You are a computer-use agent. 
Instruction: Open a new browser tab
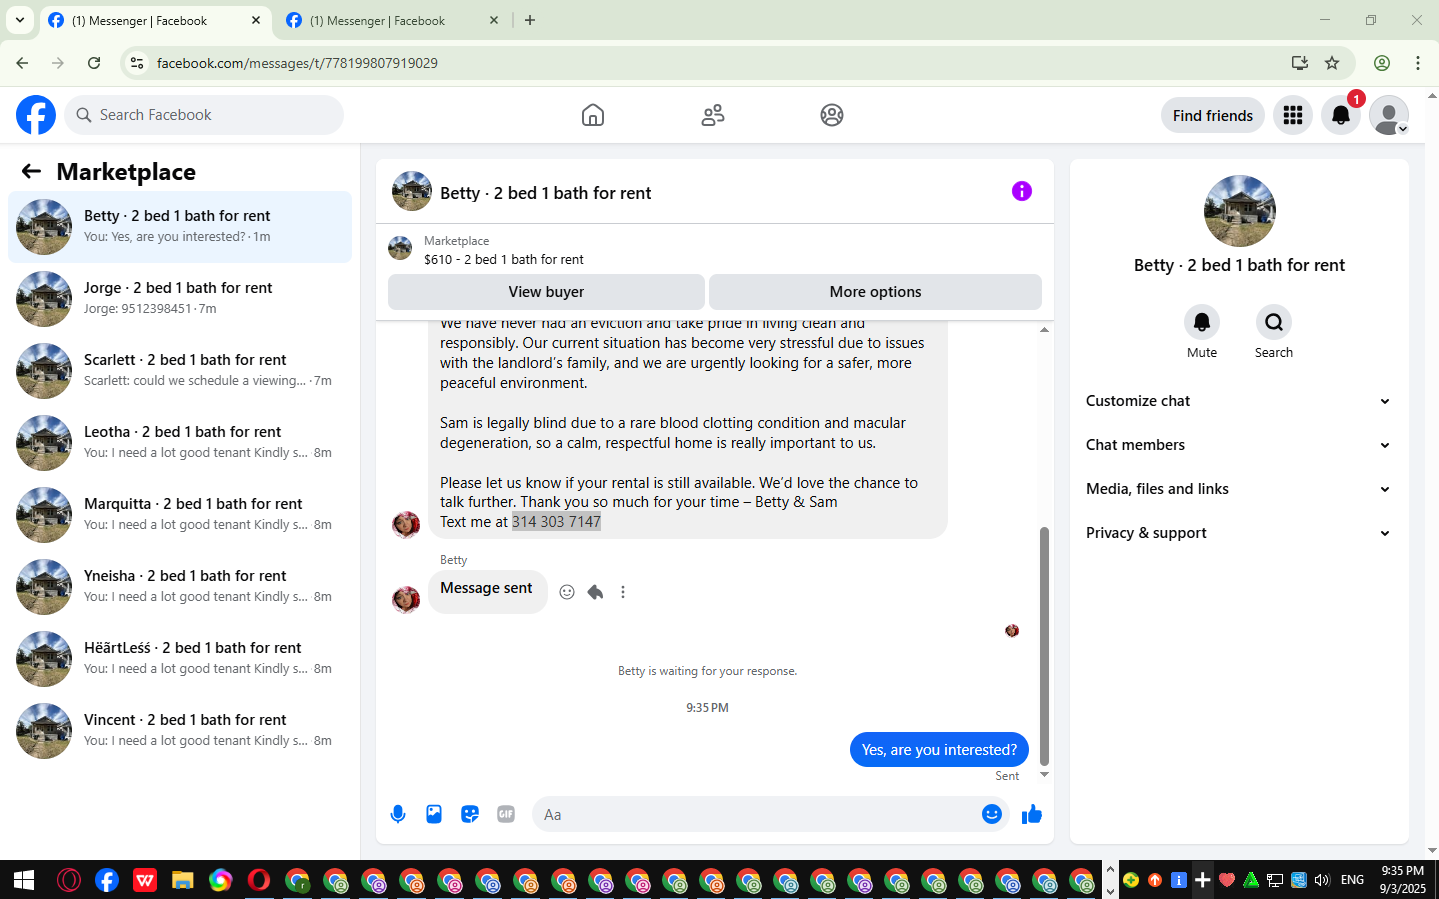click(x=530, y=20)
